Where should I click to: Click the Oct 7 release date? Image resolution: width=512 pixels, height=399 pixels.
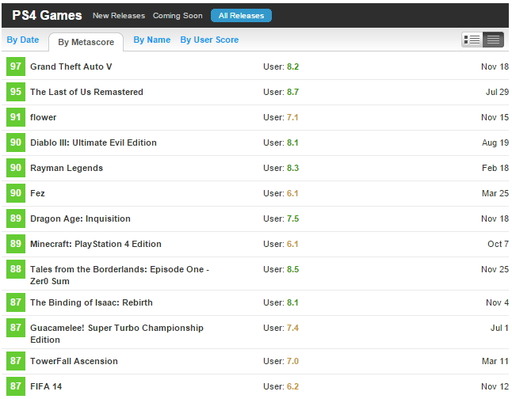498,244
